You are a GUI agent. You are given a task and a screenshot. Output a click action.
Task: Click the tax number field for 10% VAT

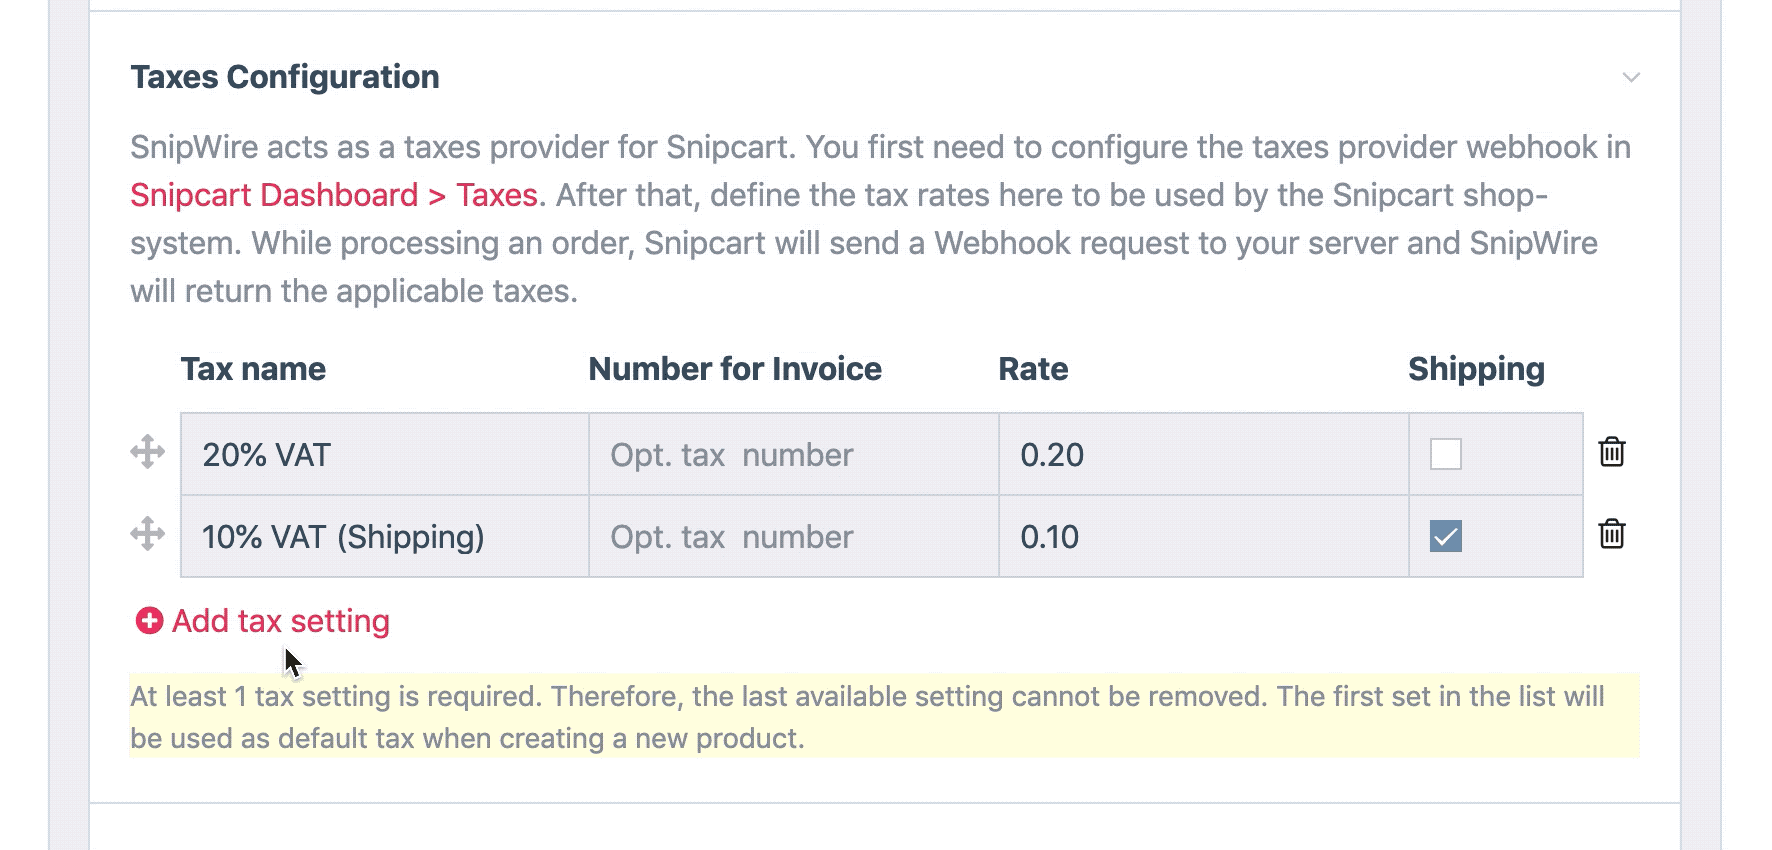790,535
